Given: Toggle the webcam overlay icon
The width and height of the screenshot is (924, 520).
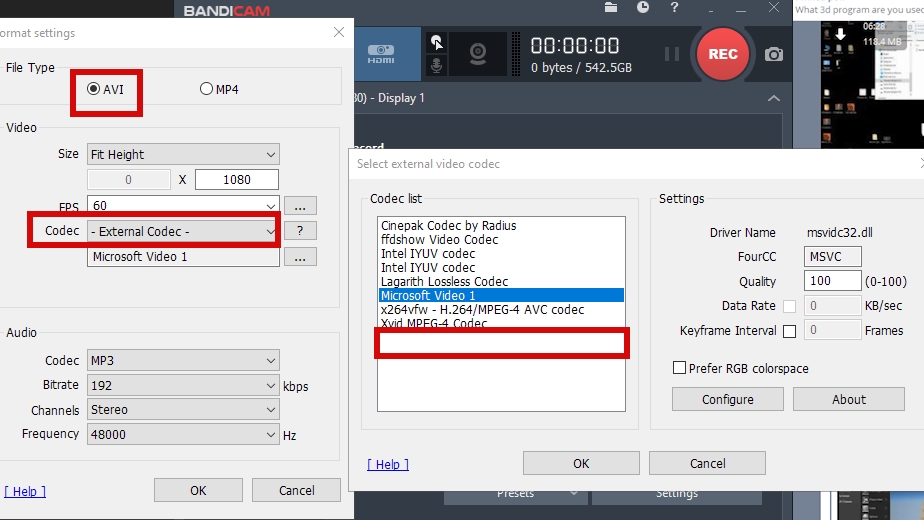Looking at the screenshot, I should [x=478, y=54].
